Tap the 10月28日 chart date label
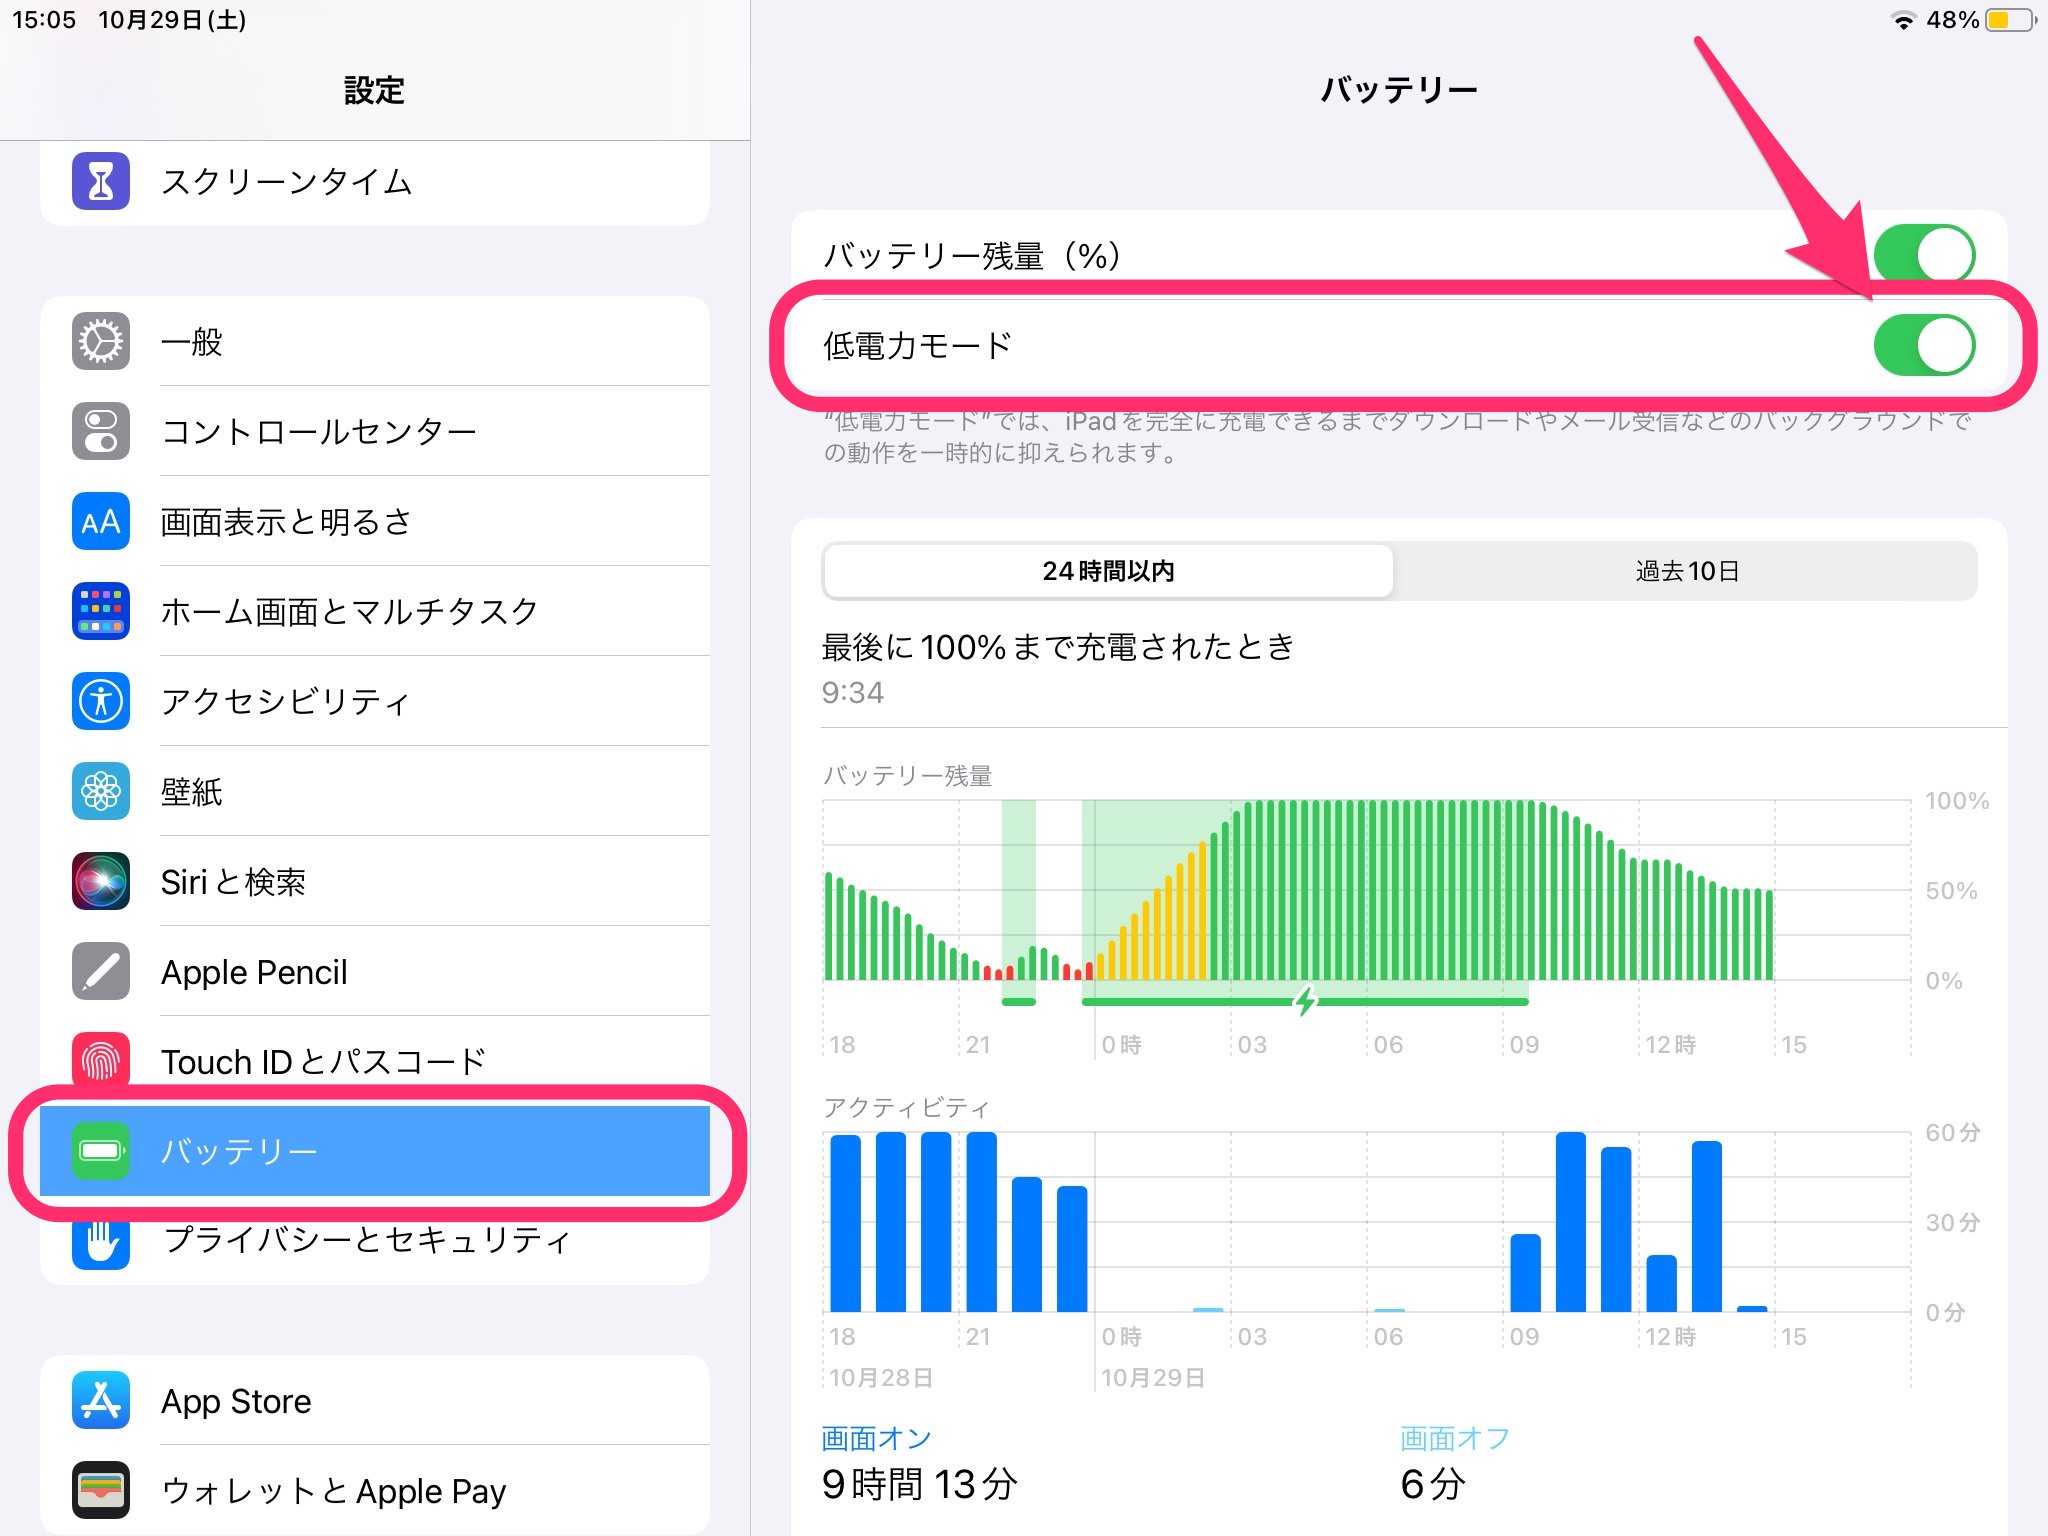Viewport: 2048px width, 1536px height. point(881,1378)
